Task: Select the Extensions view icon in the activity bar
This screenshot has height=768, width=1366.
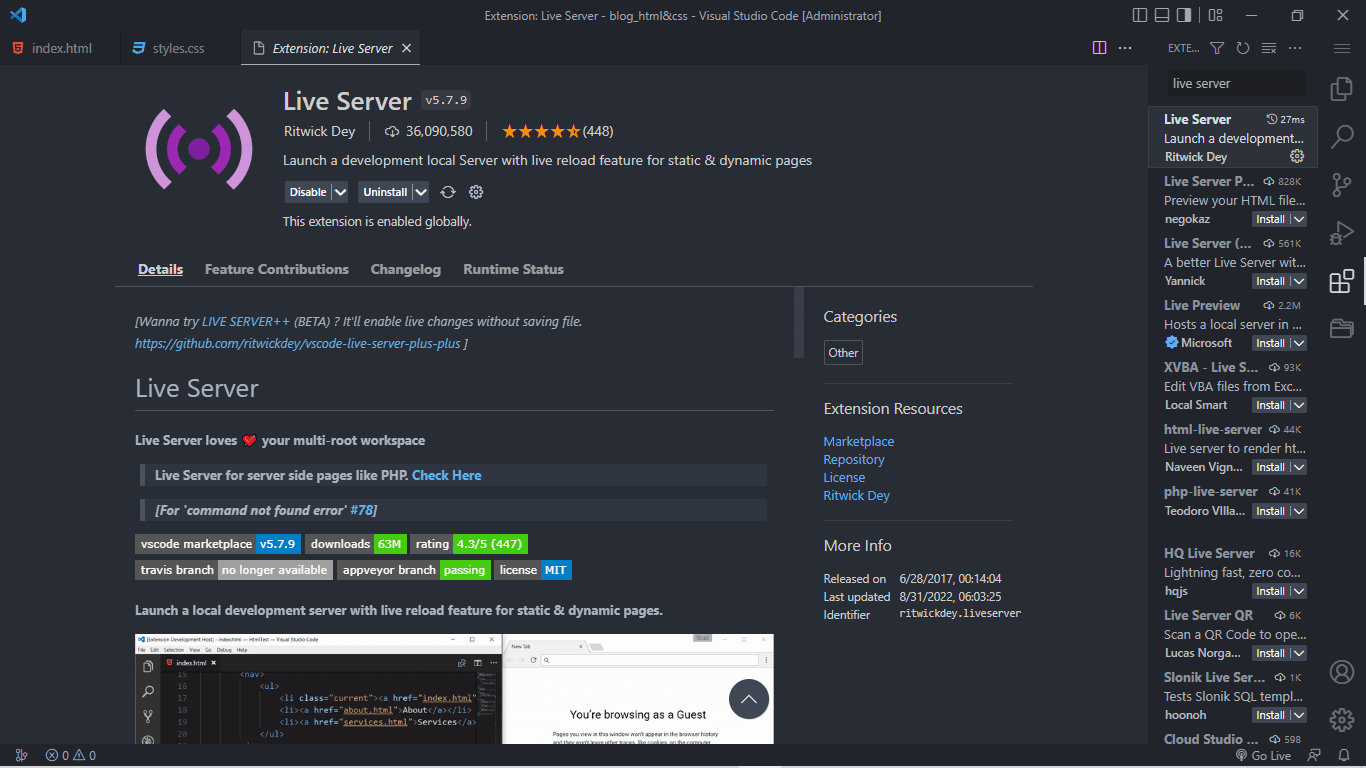Action: (1341, 281)
